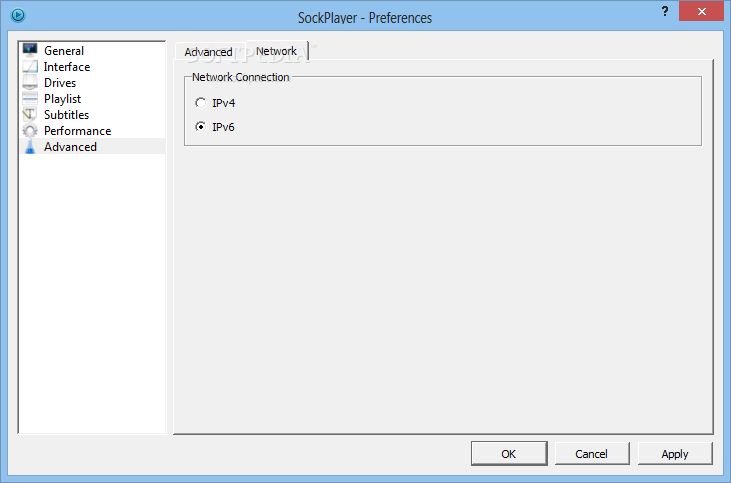The height and width of the screenshot is (483, 731).
Task: Open the Performance preferences category
Action: (92, 131)
